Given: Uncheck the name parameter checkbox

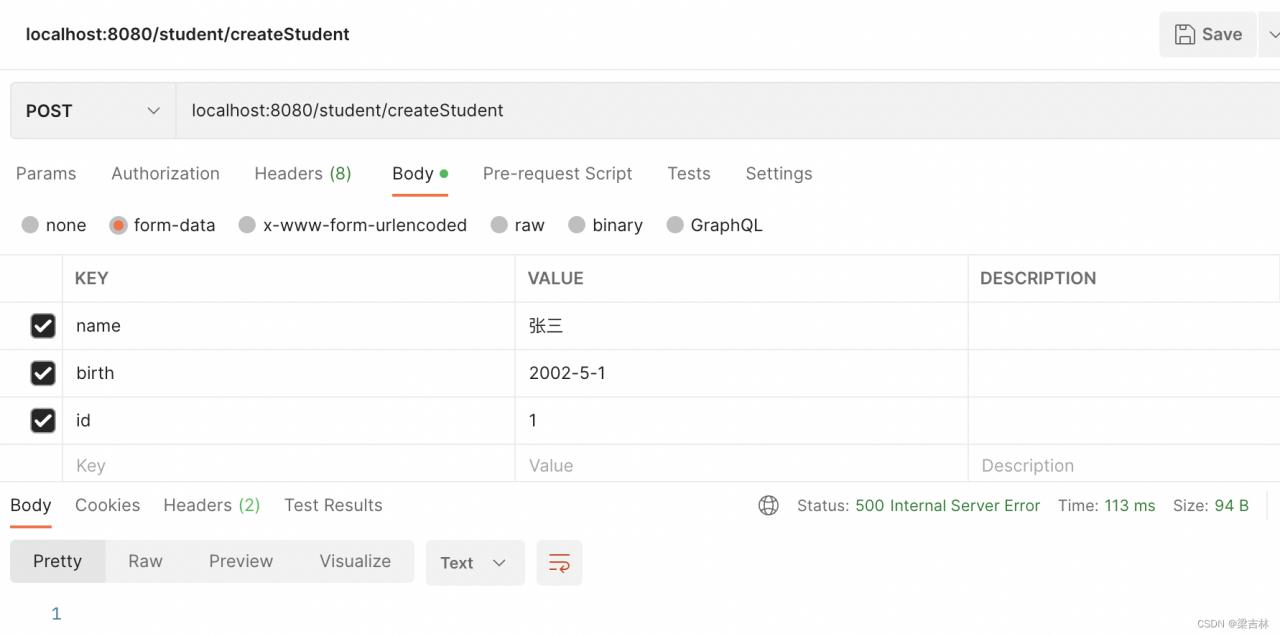Looking at the screenshot, I should click(x=43, y=326).
